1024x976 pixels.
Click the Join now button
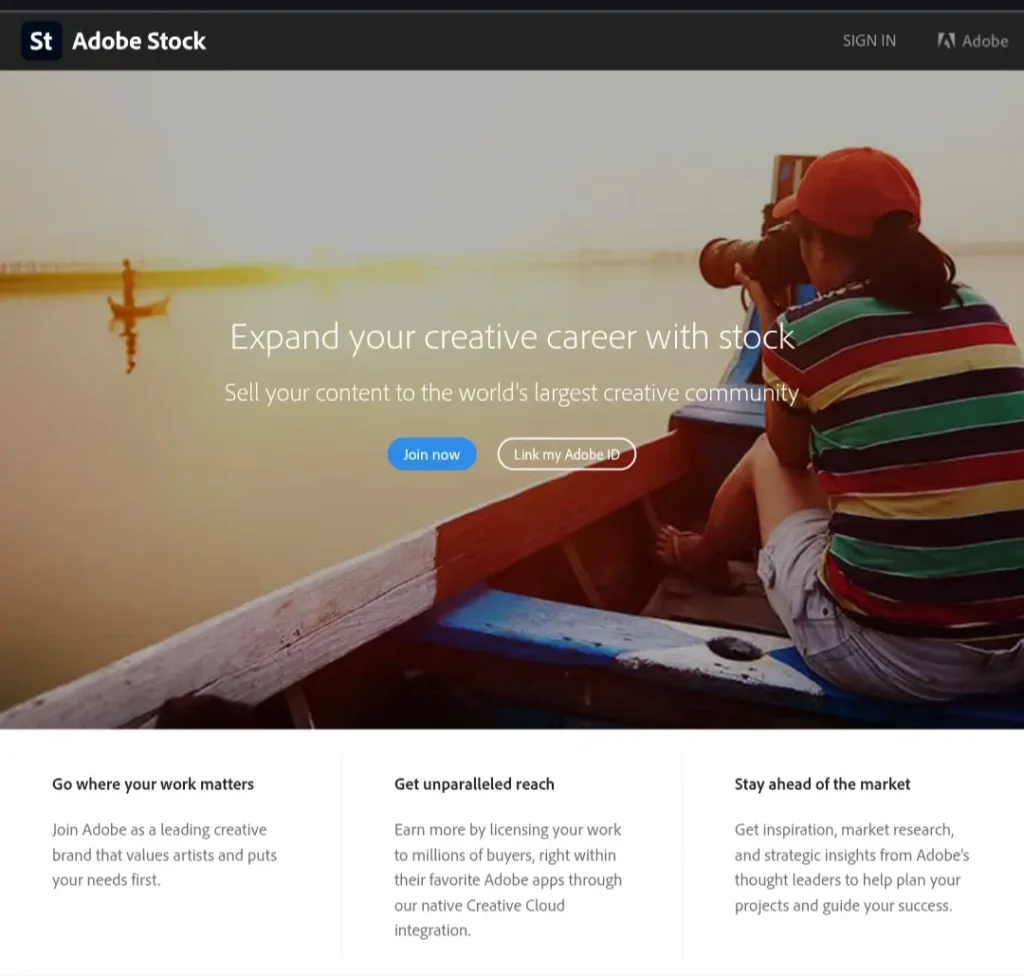(x=431, y=454)
